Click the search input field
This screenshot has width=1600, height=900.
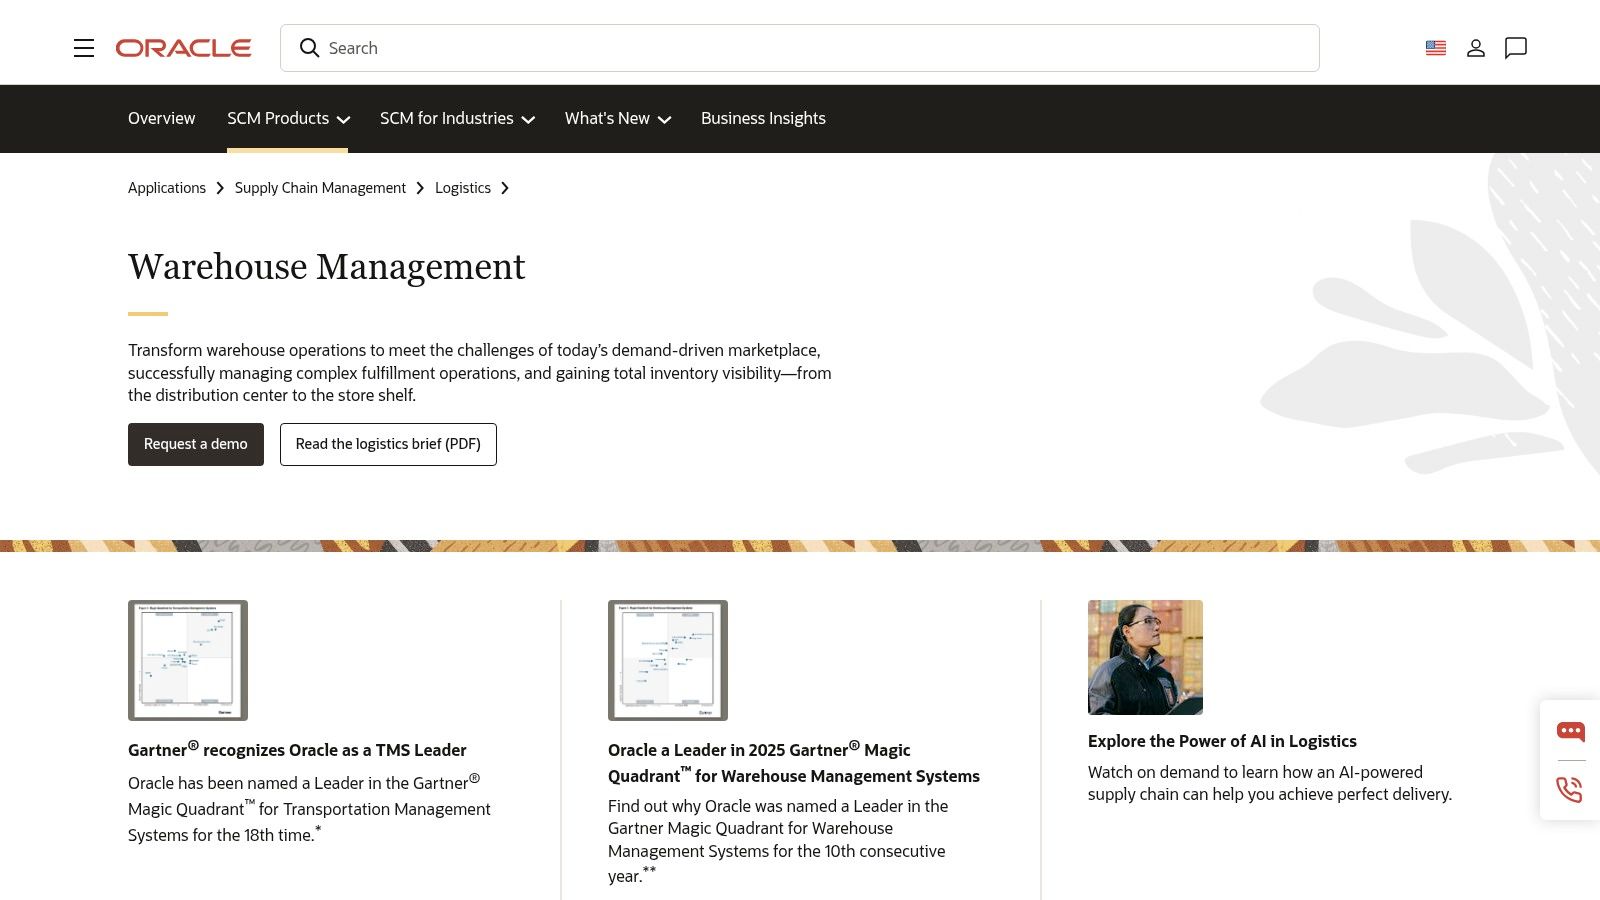pyautogui.click(x=800, y=48)
